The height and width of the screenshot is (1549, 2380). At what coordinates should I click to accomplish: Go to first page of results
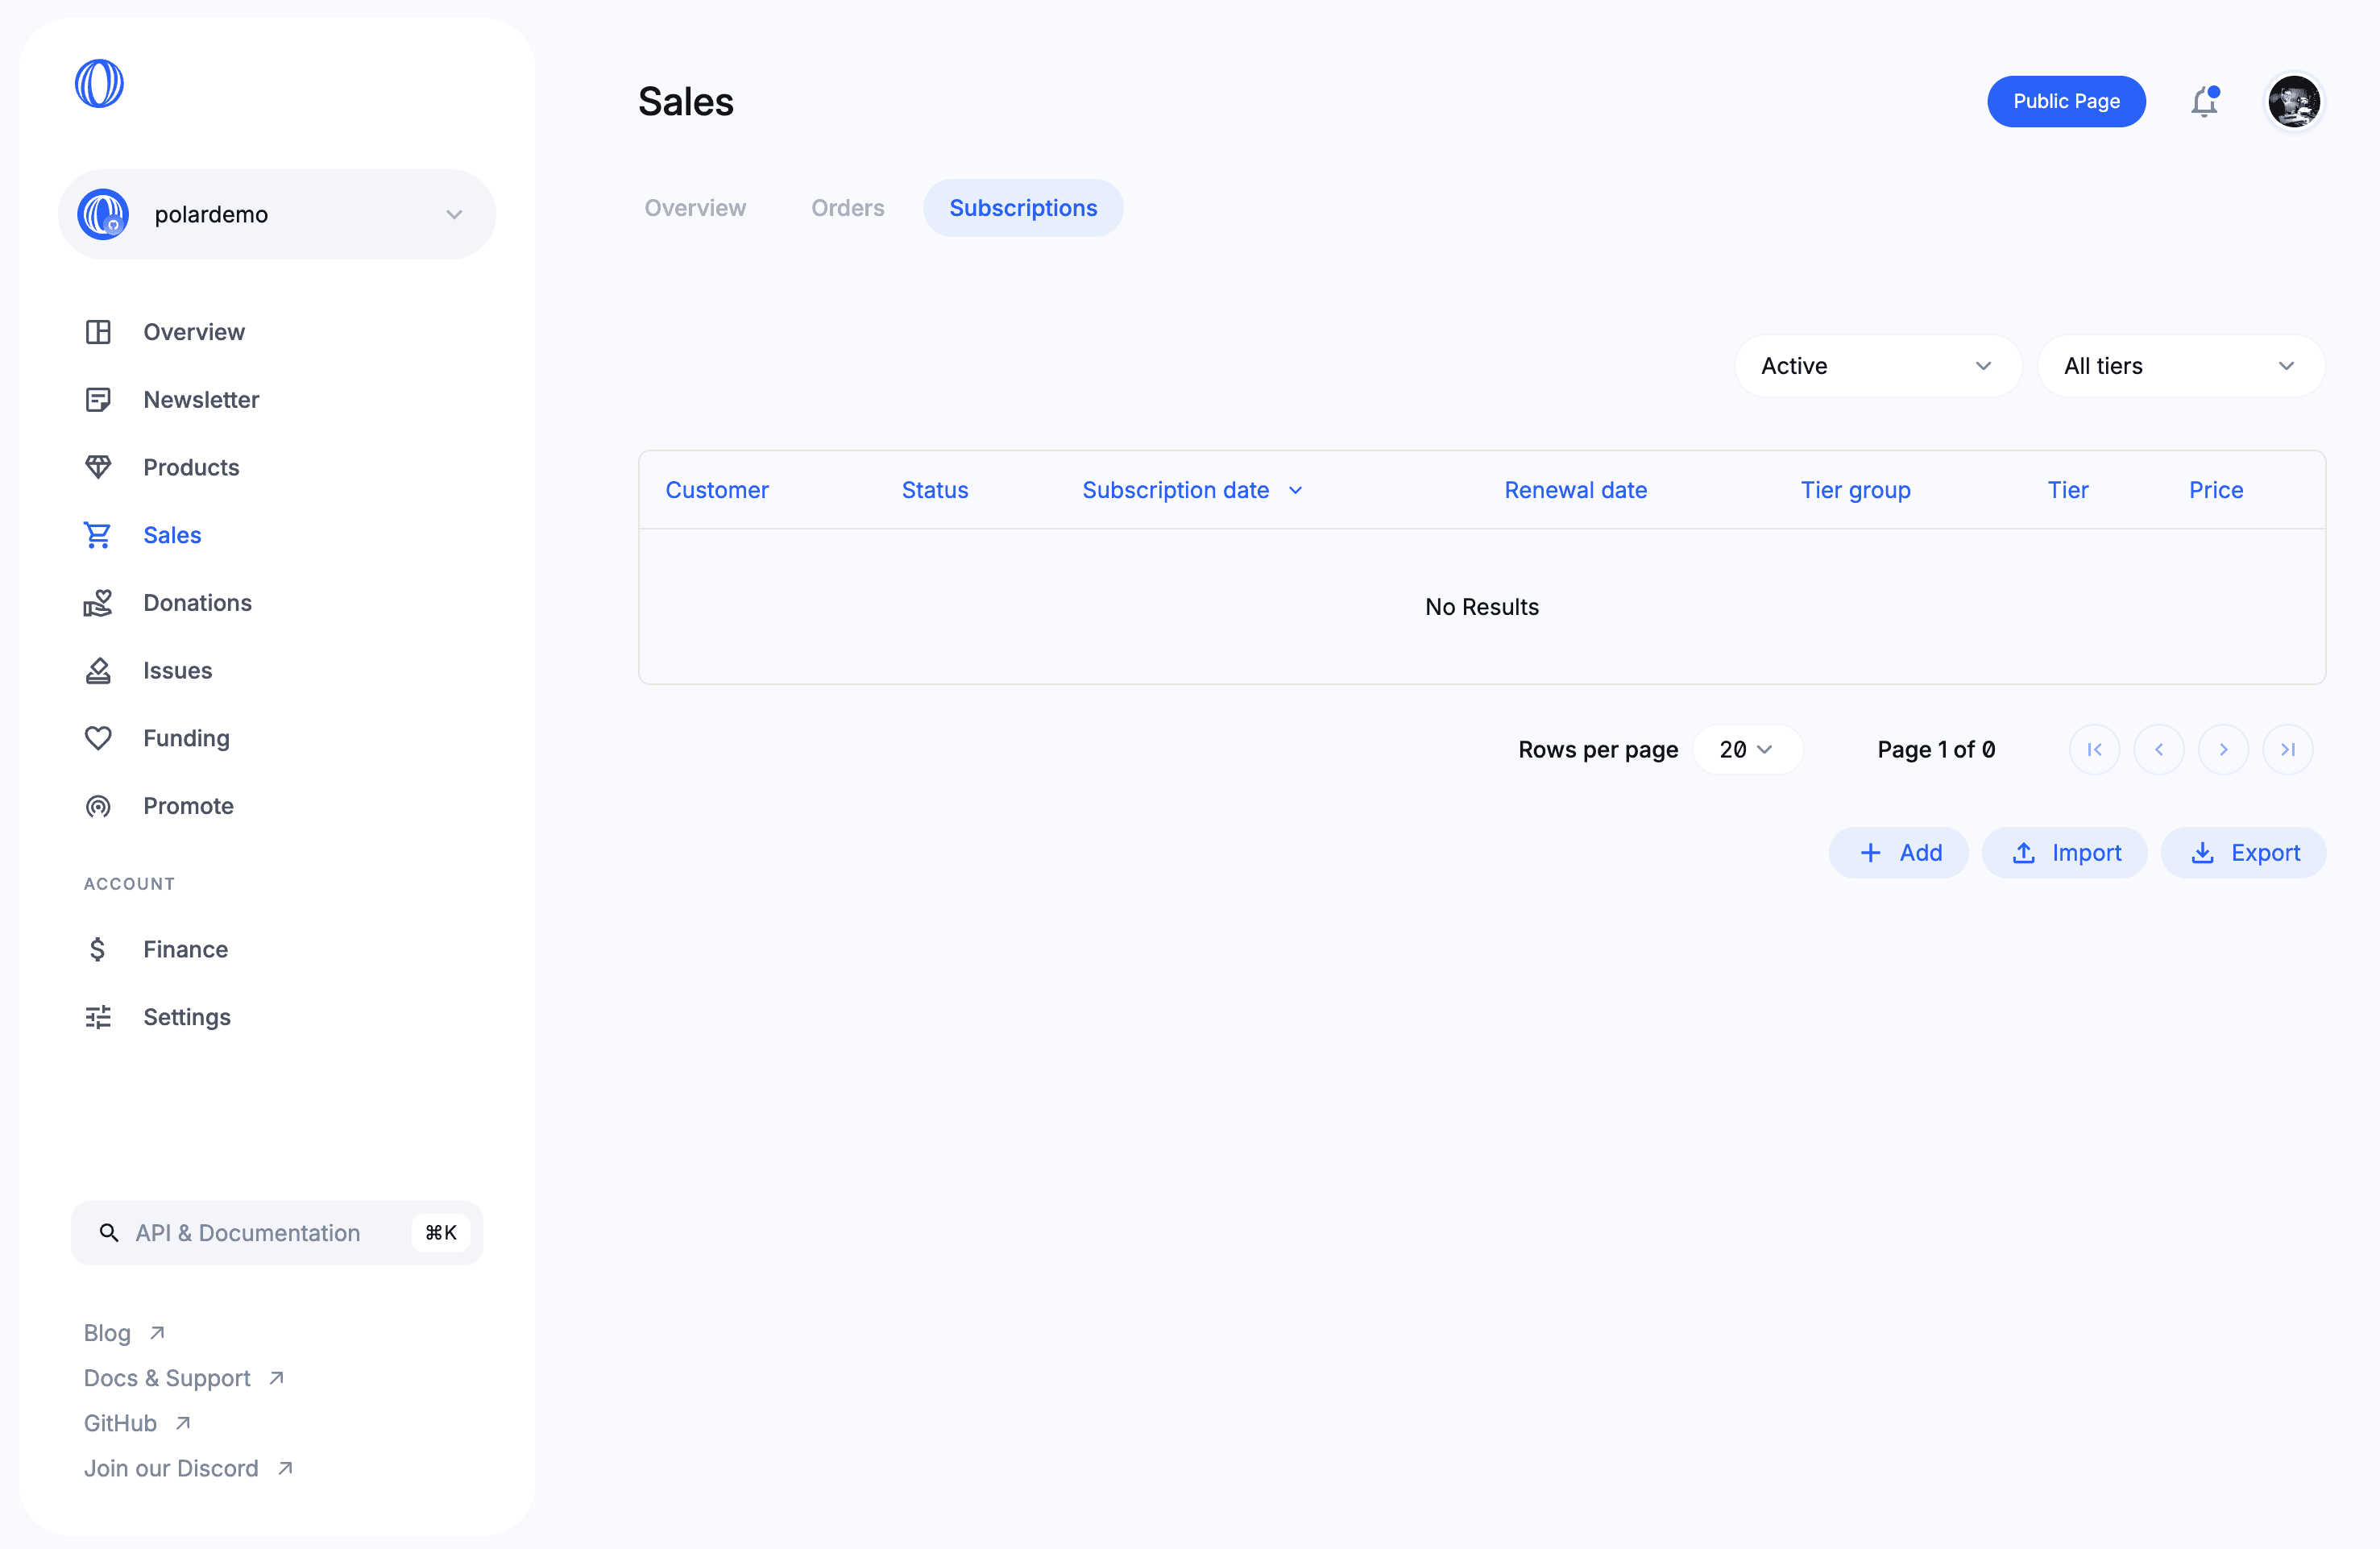click(2094, 750)
